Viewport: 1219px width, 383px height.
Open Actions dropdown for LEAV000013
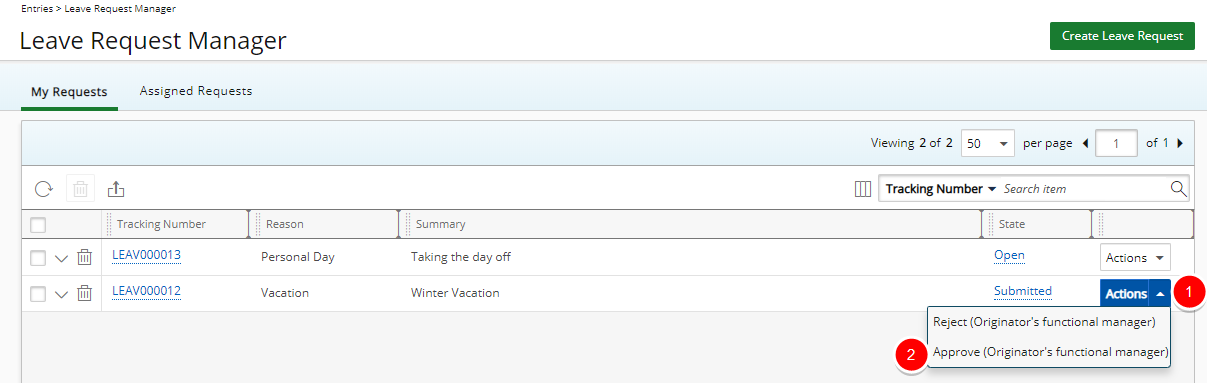click(1135, 258)
